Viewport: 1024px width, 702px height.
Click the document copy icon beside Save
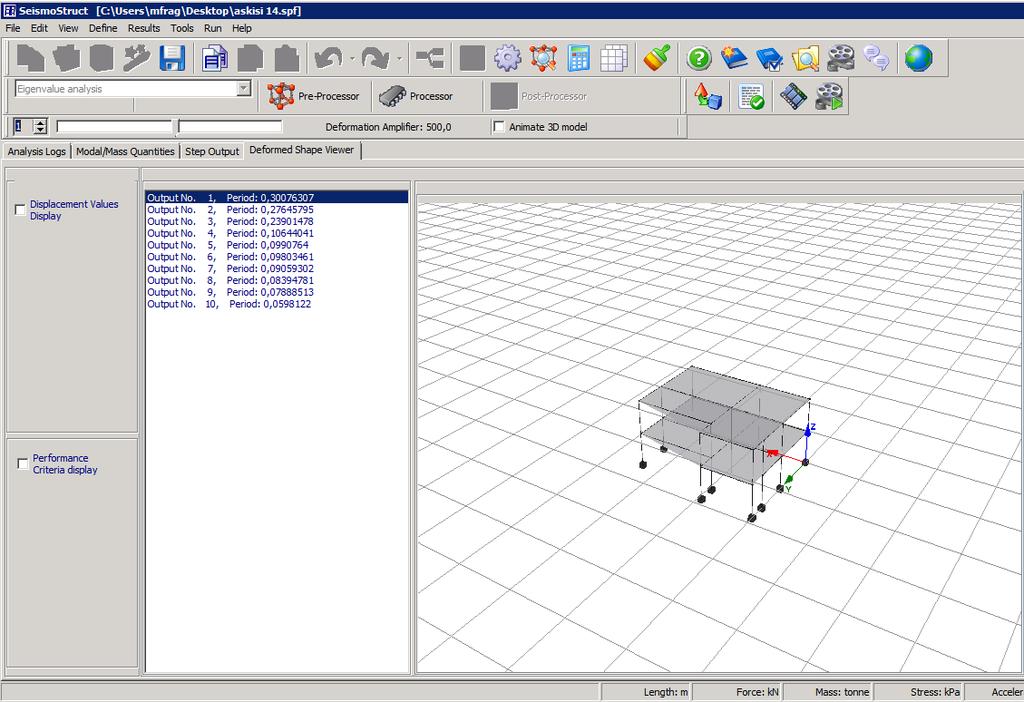point(215,58)
